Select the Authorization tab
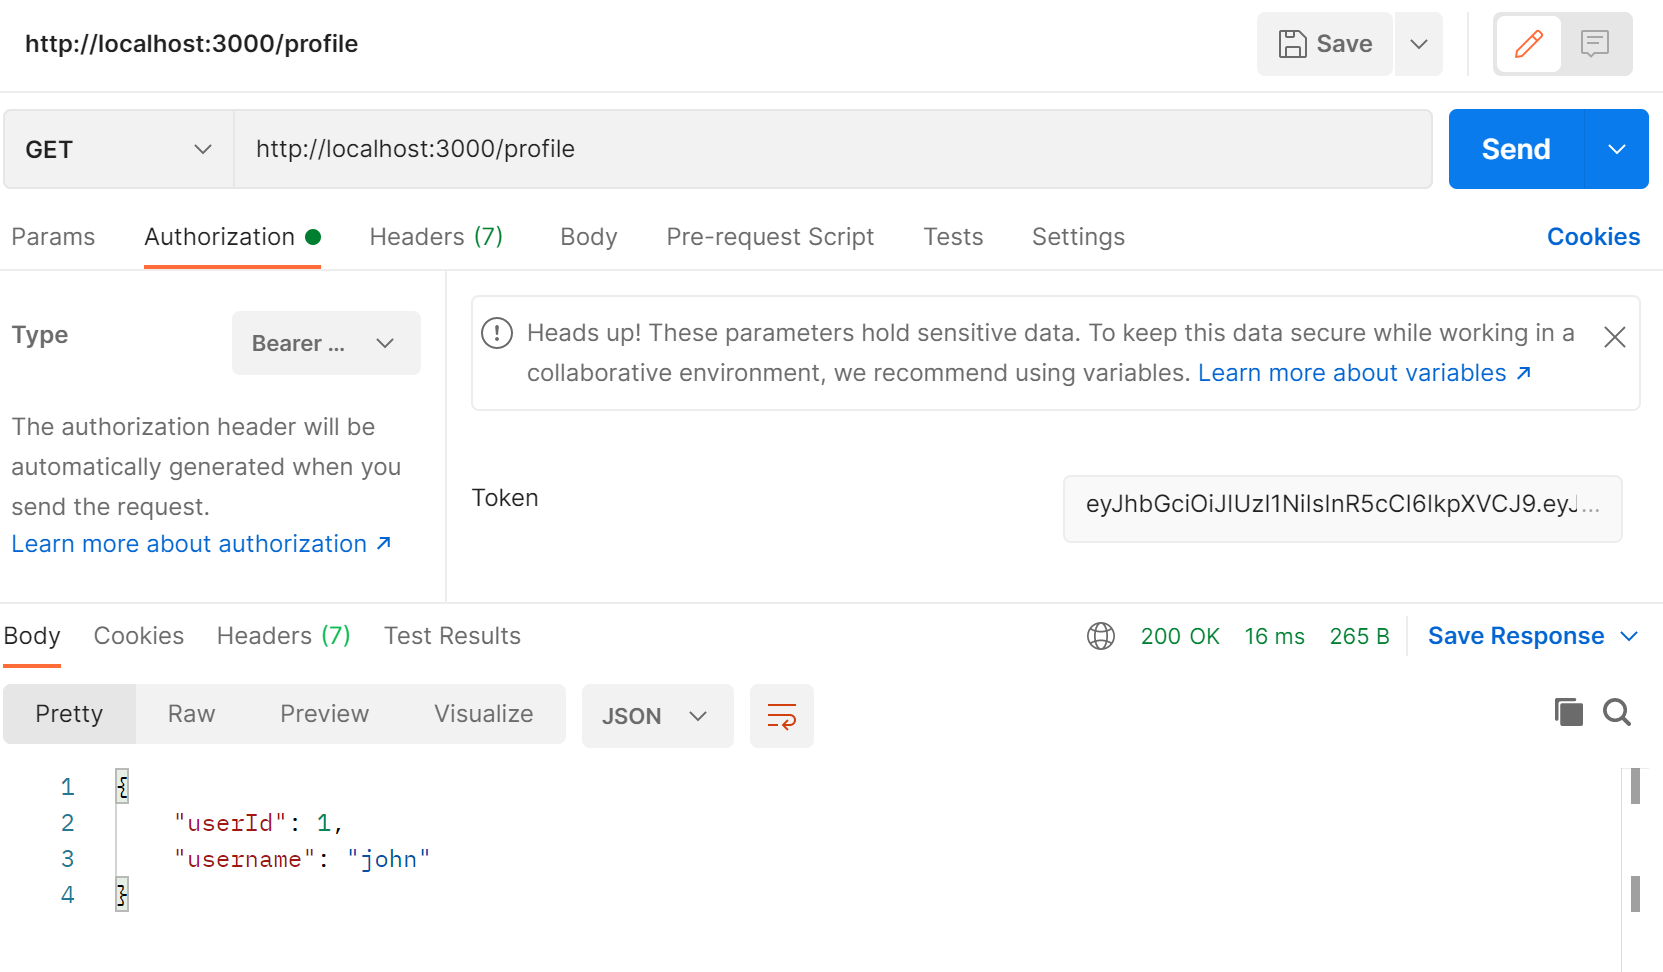The height and width of the screenshot is (972, 1663). [232, 237]
